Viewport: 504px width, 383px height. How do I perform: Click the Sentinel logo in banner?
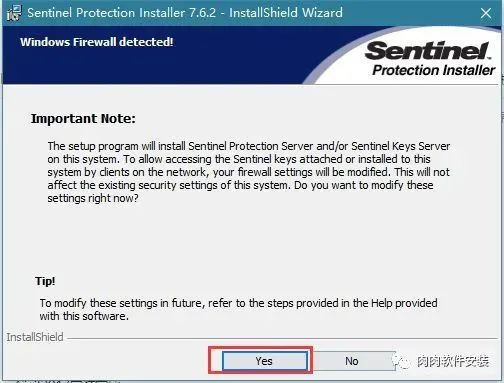[x=428, y=51]
